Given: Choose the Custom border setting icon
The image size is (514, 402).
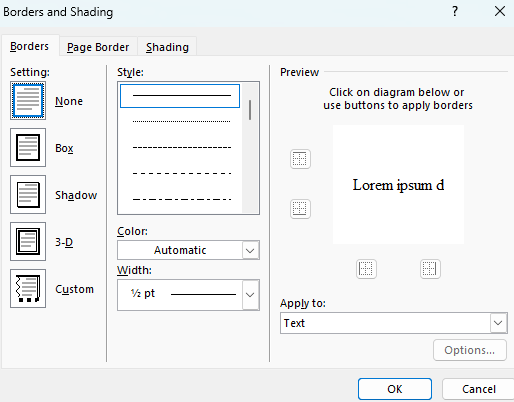Looking at the screenshot, I should [28, 288].
